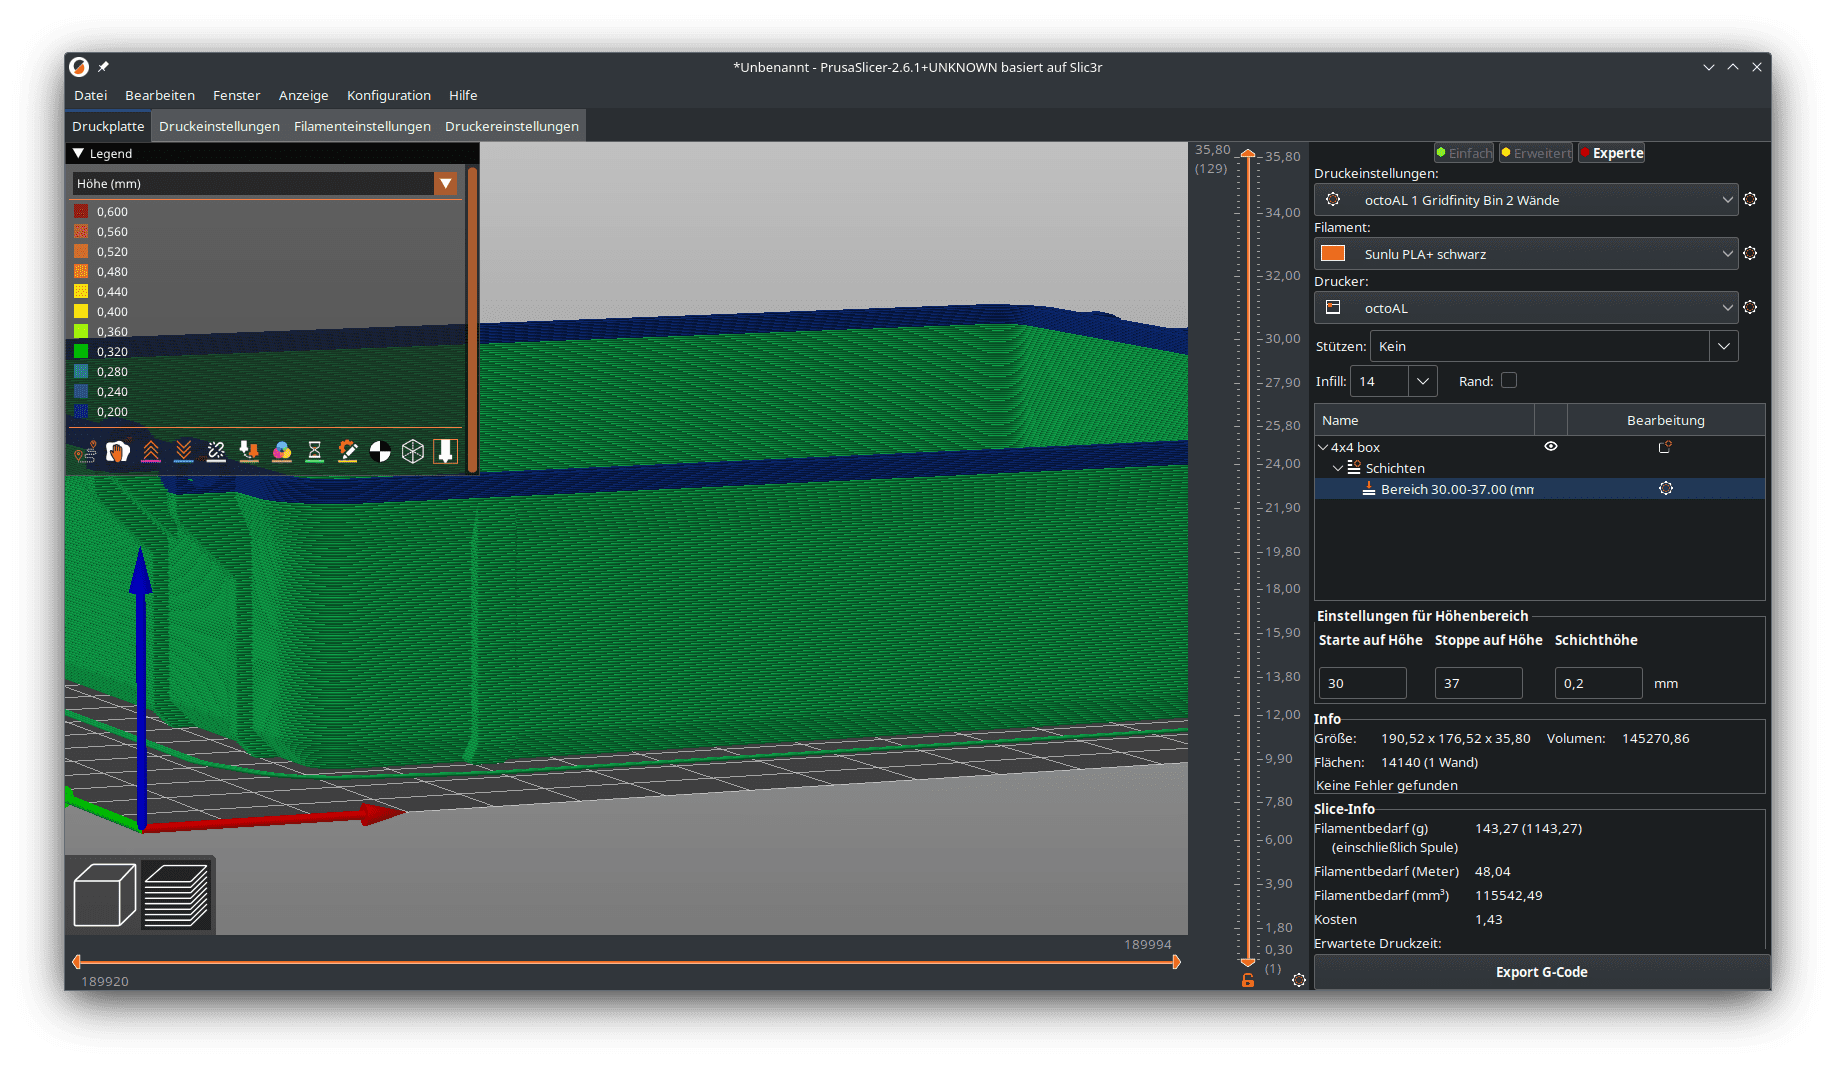Toggle Deretractions visibility downward chevrons icon
This screenshot has height=1067, width=1836.
click(183, 452)
